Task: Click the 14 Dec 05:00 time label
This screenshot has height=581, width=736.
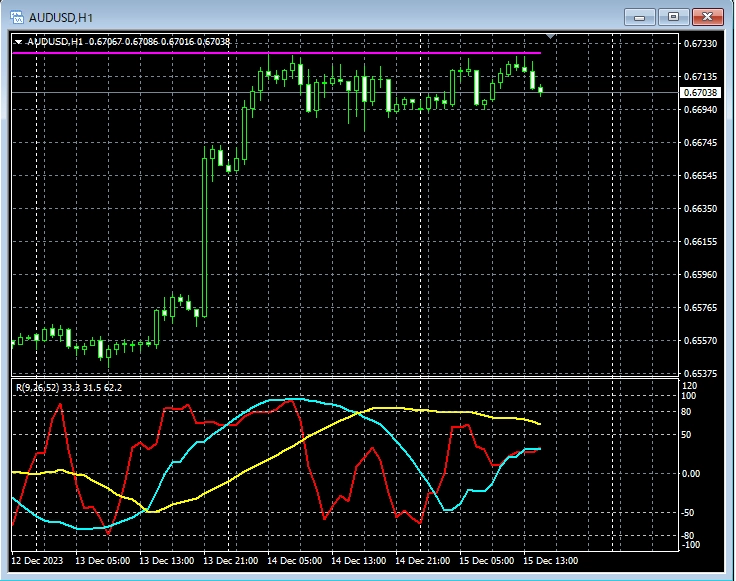Action: tap(297, 561)
